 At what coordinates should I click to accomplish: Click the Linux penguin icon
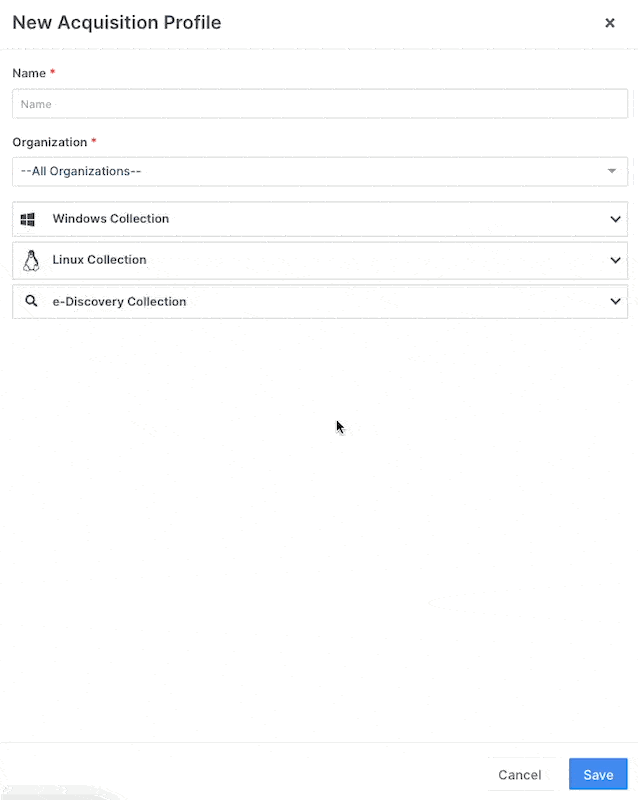pos(30,260)
